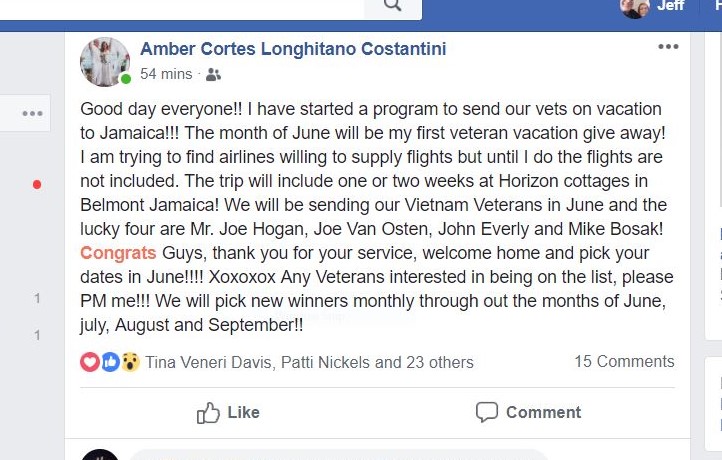
Task: Click the blue thumbs-up Like reaction icon
Action: point(111,362)
